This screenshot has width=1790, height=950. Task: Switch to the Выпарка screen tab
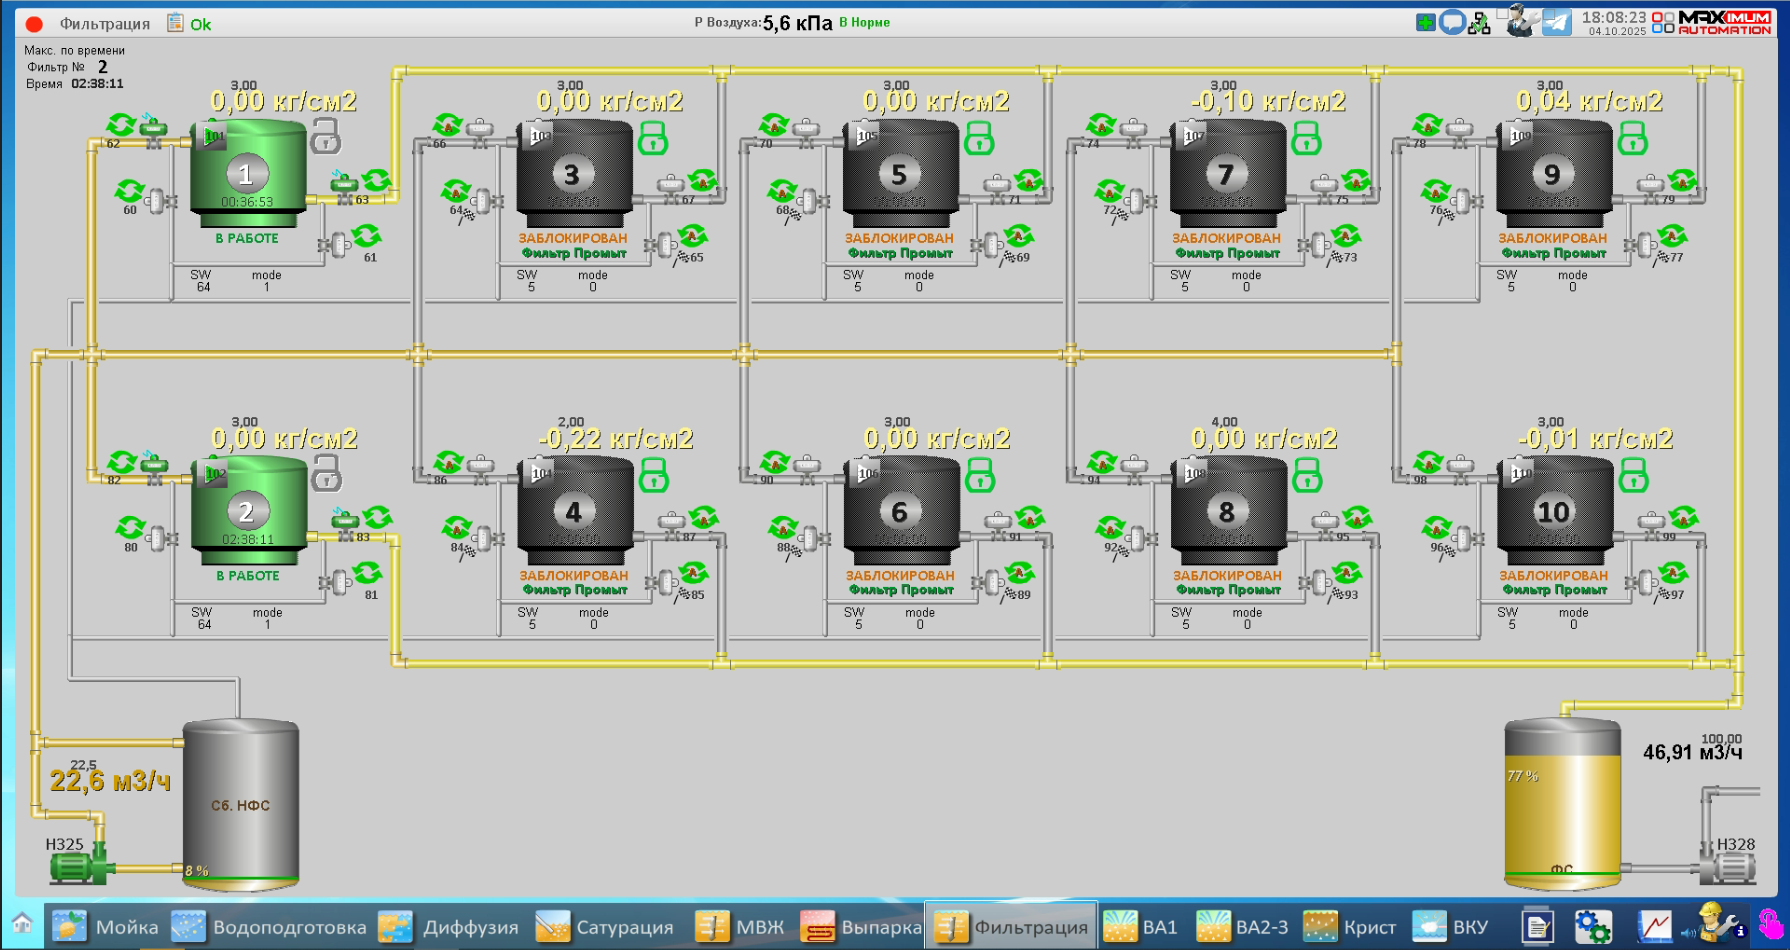[x=860, y=927]
